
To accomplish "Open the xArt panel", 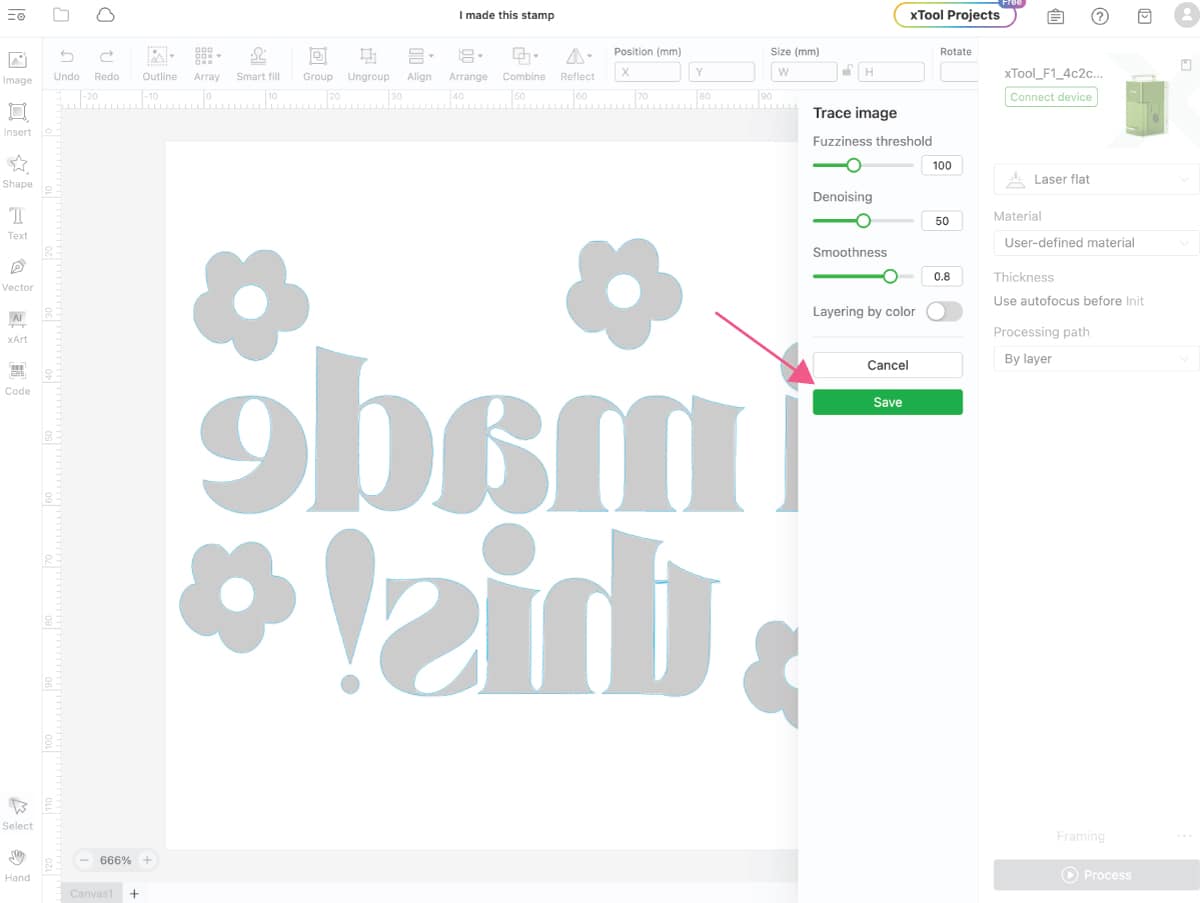I will click(18, 326).
